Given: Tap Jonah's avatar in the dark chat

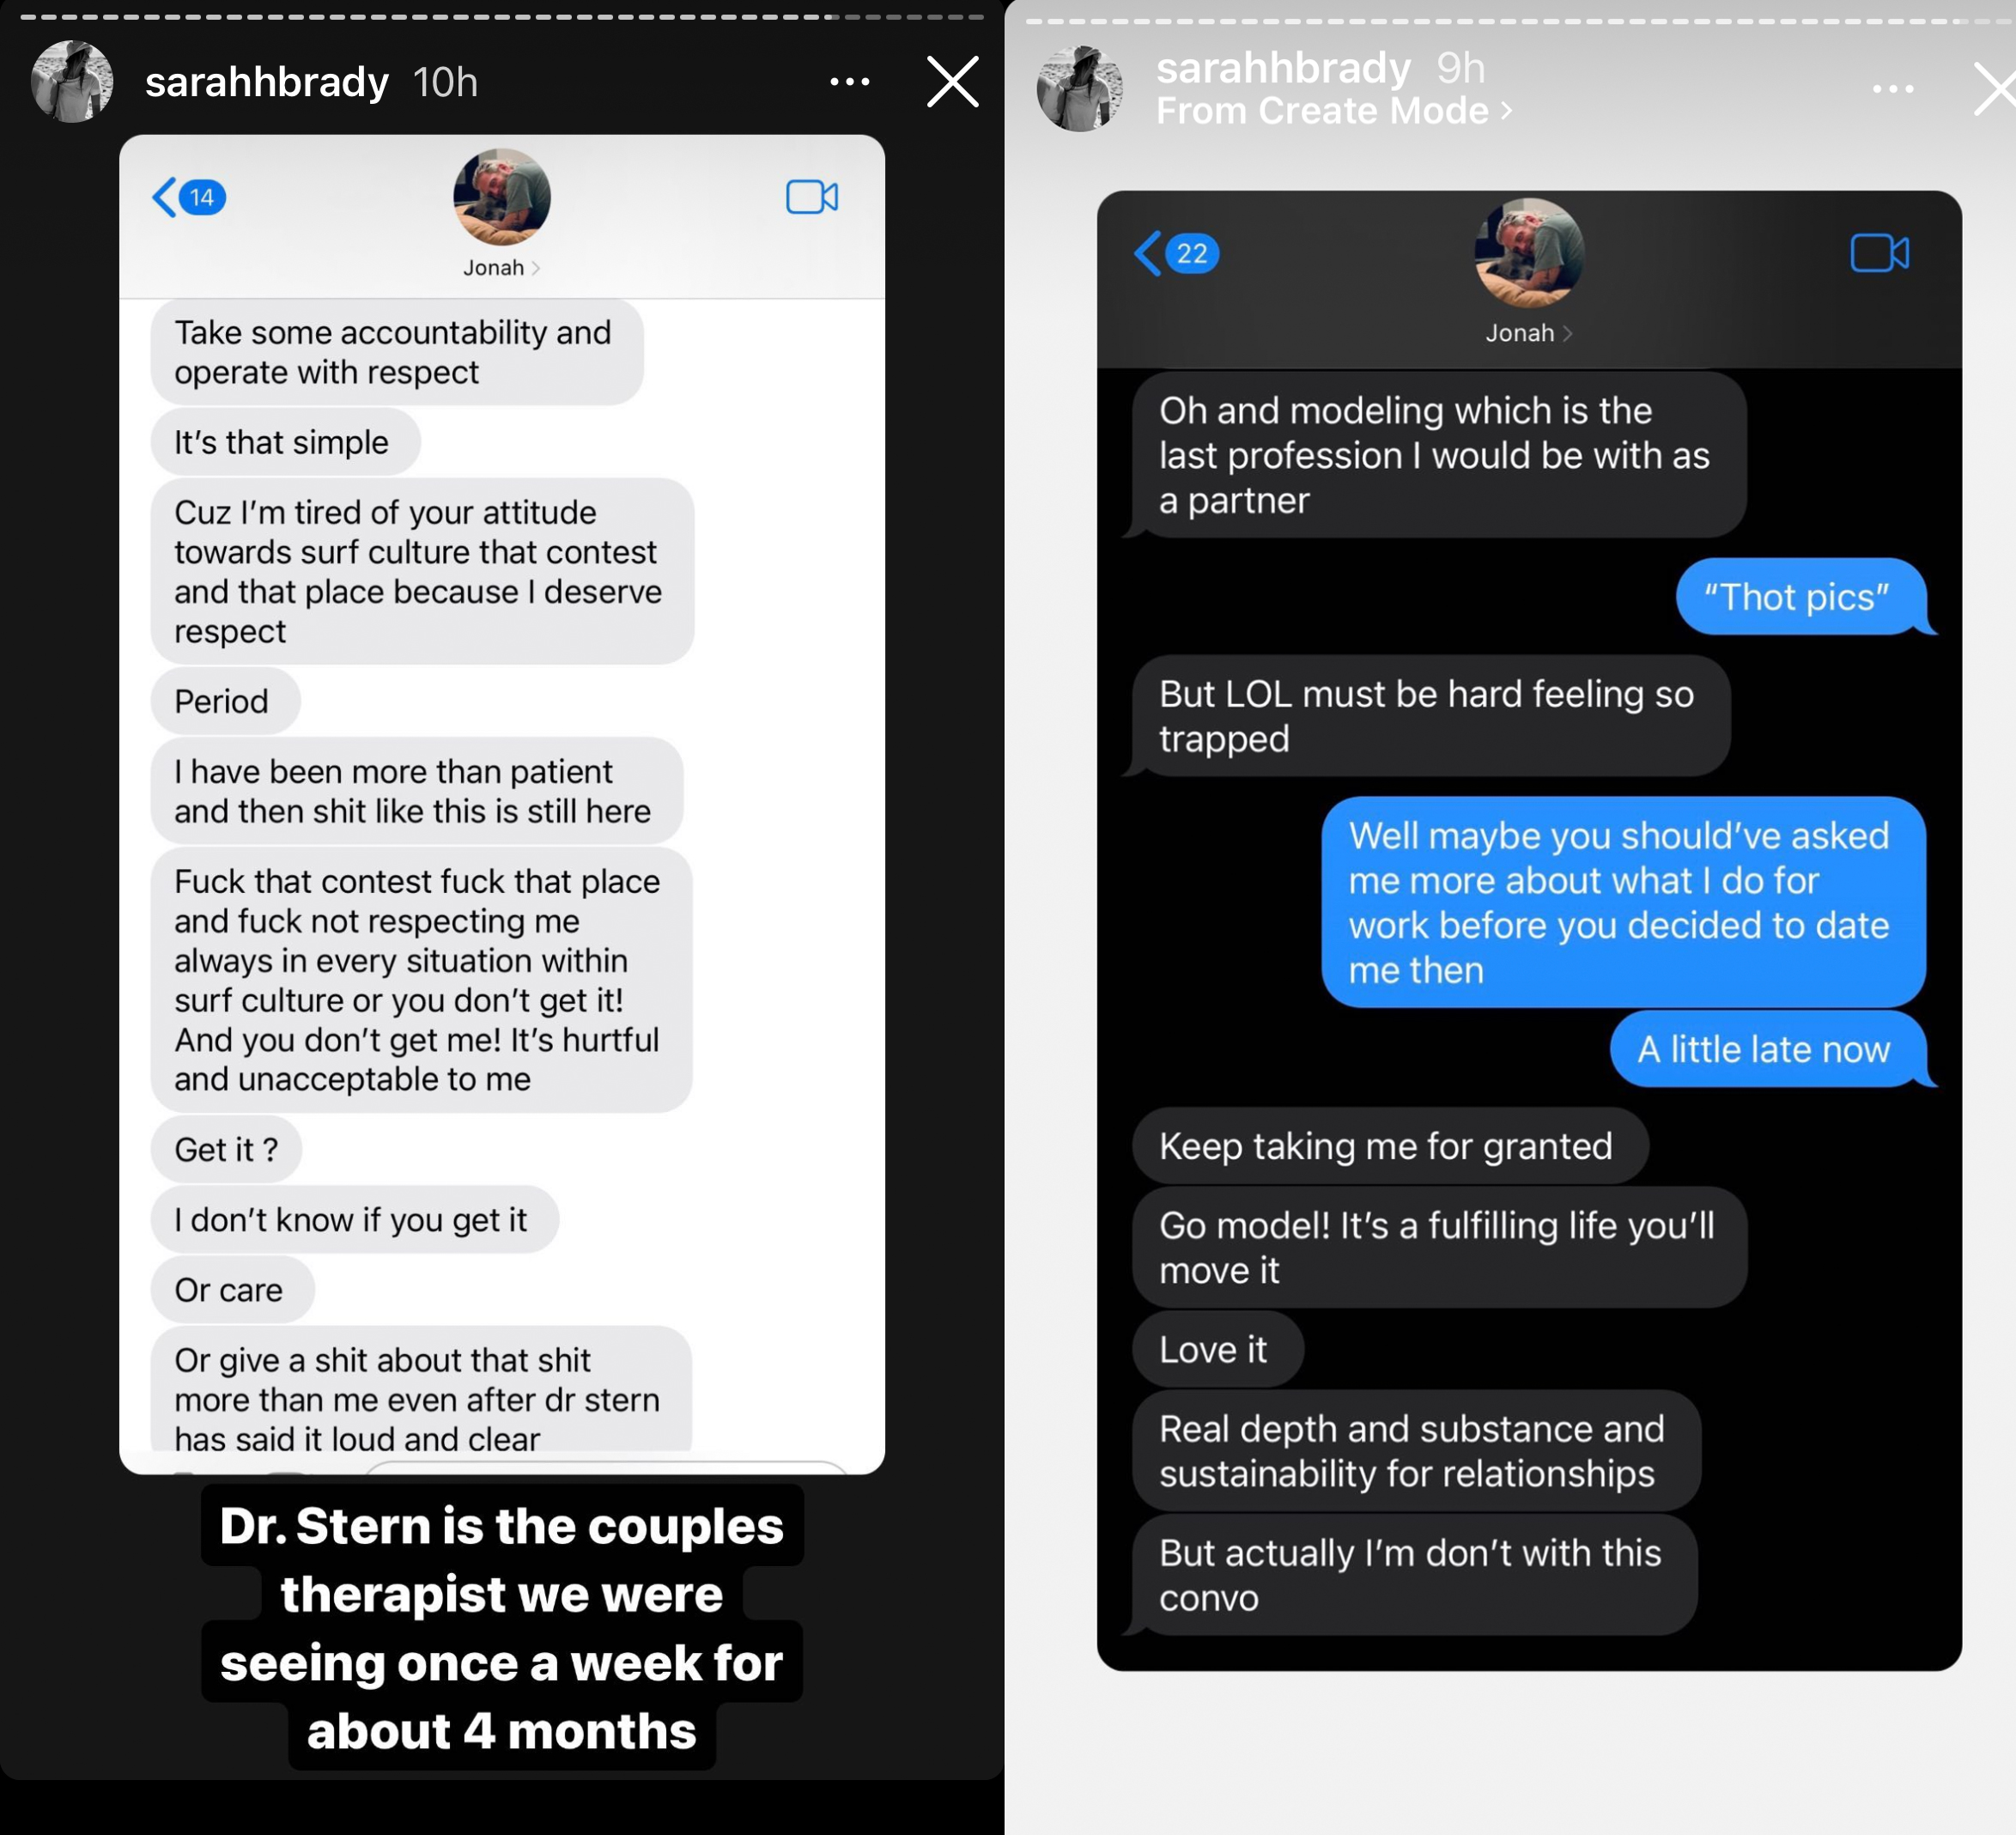Looking at the screenshot, I should point(1529,253).
